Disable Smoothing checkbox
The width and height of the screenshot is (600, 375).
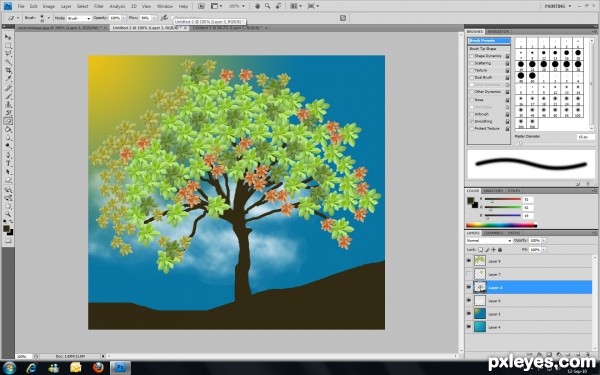[471, 121]
